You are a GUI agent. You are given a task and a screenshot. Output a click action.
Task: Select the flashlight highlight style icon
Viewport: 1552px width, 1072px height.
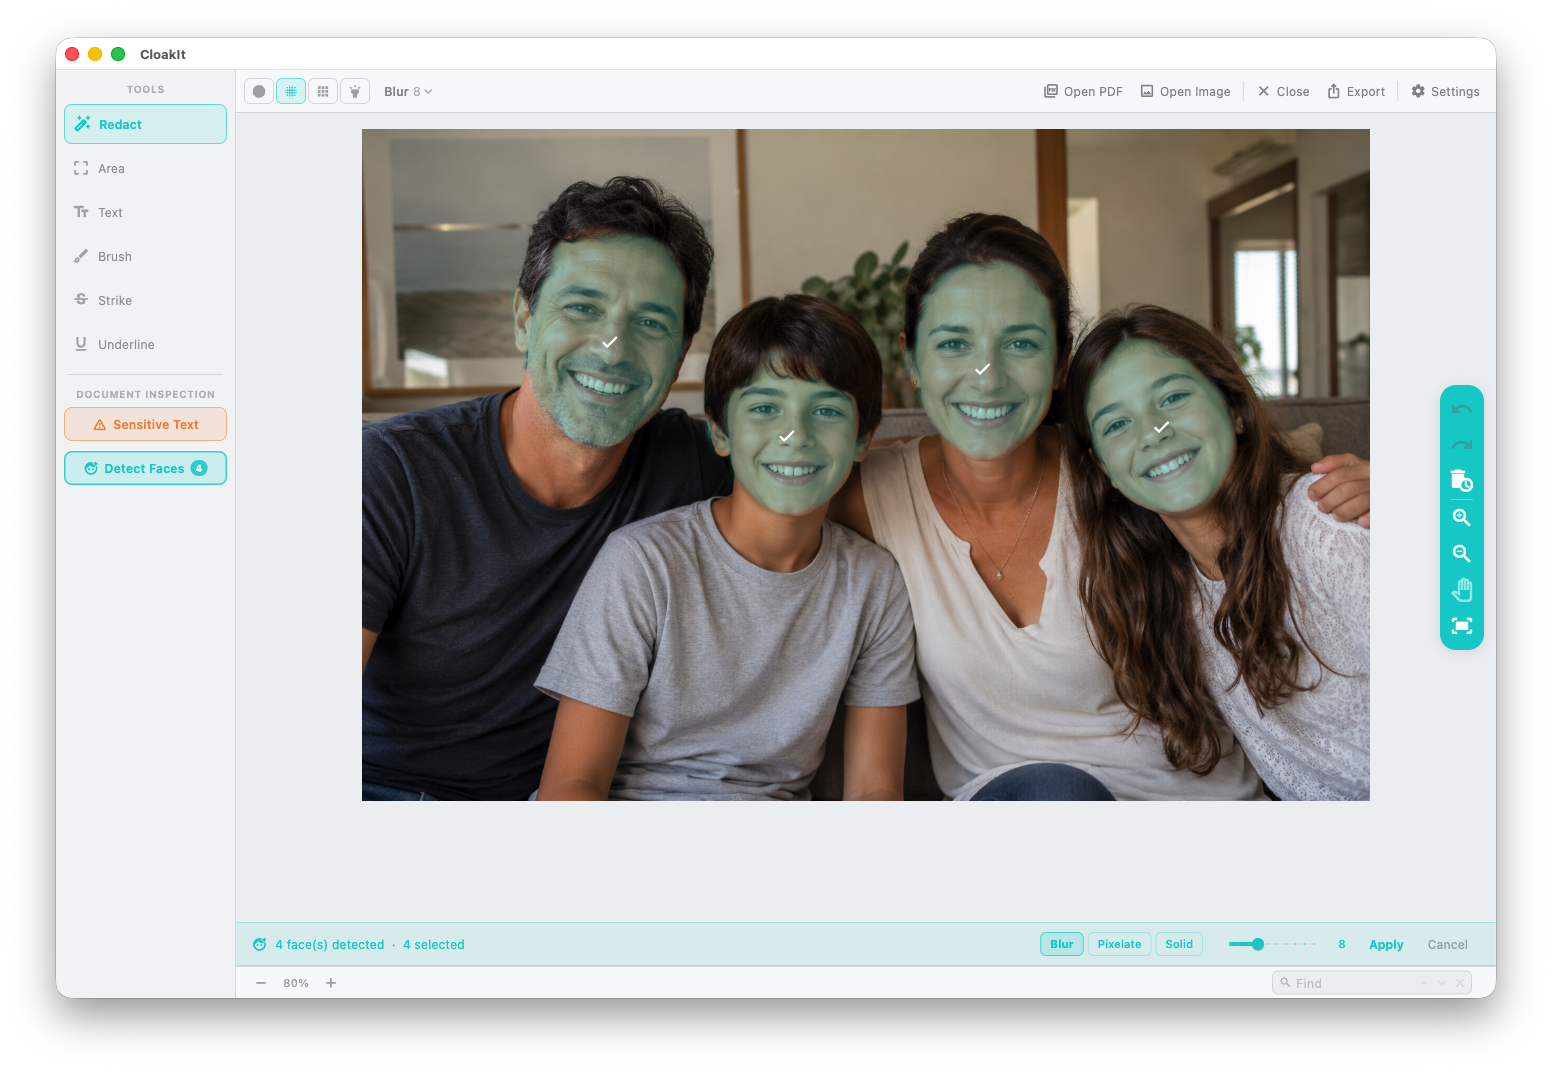coord(355,91)
